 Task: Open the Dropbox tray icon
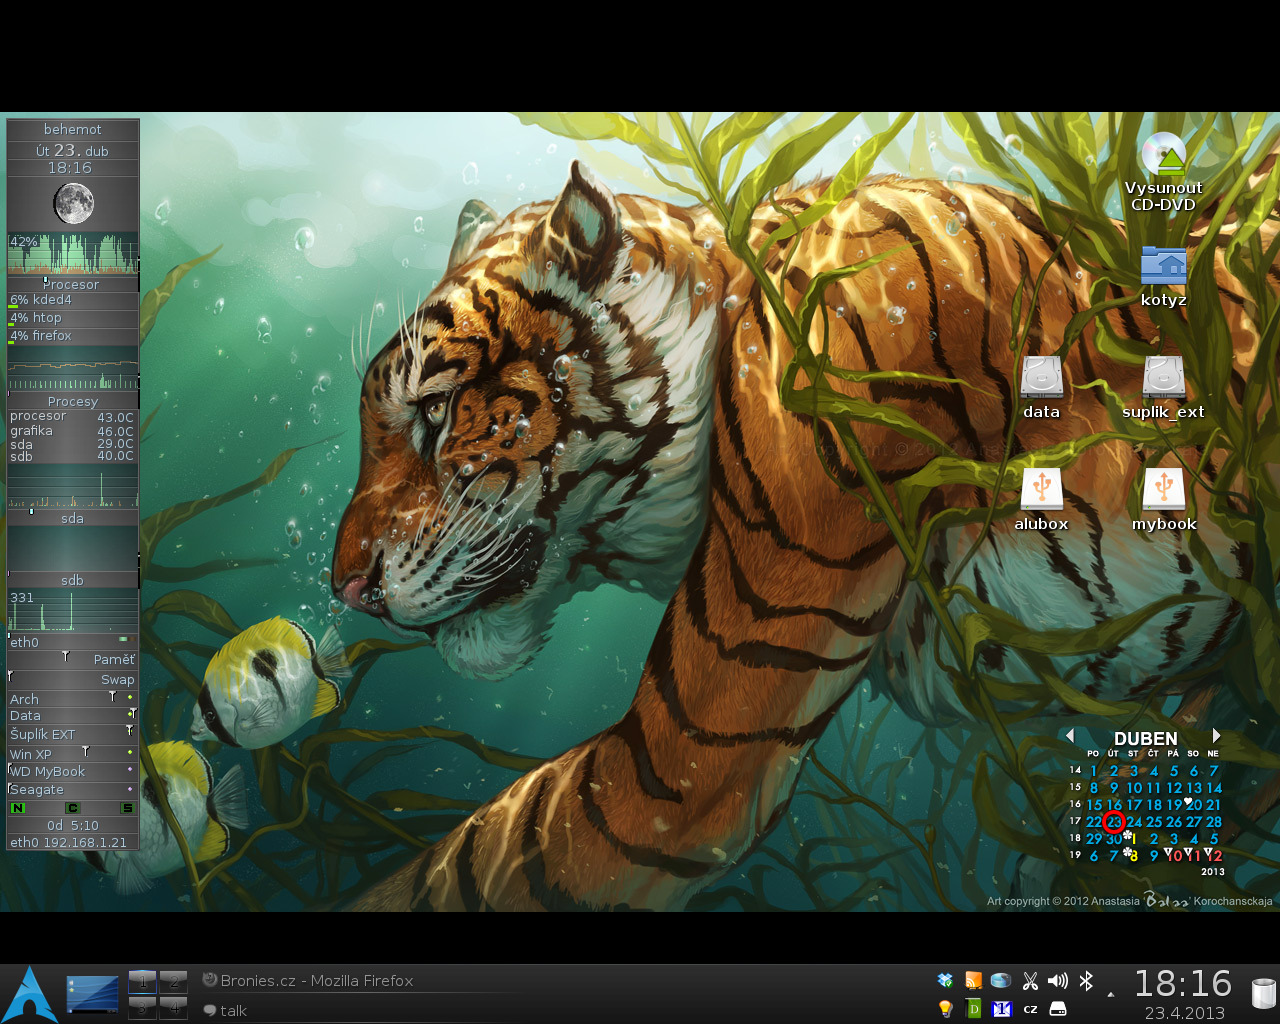[945, 981]
